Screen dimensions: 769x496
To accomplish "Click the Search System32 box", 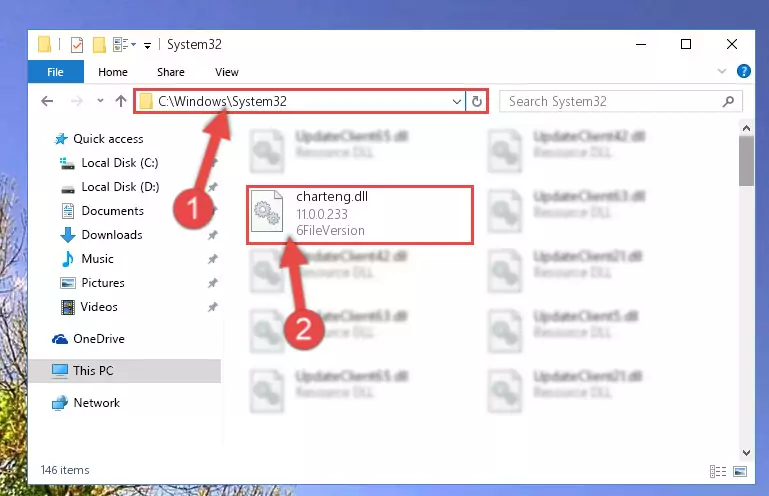I will point(620,102).
